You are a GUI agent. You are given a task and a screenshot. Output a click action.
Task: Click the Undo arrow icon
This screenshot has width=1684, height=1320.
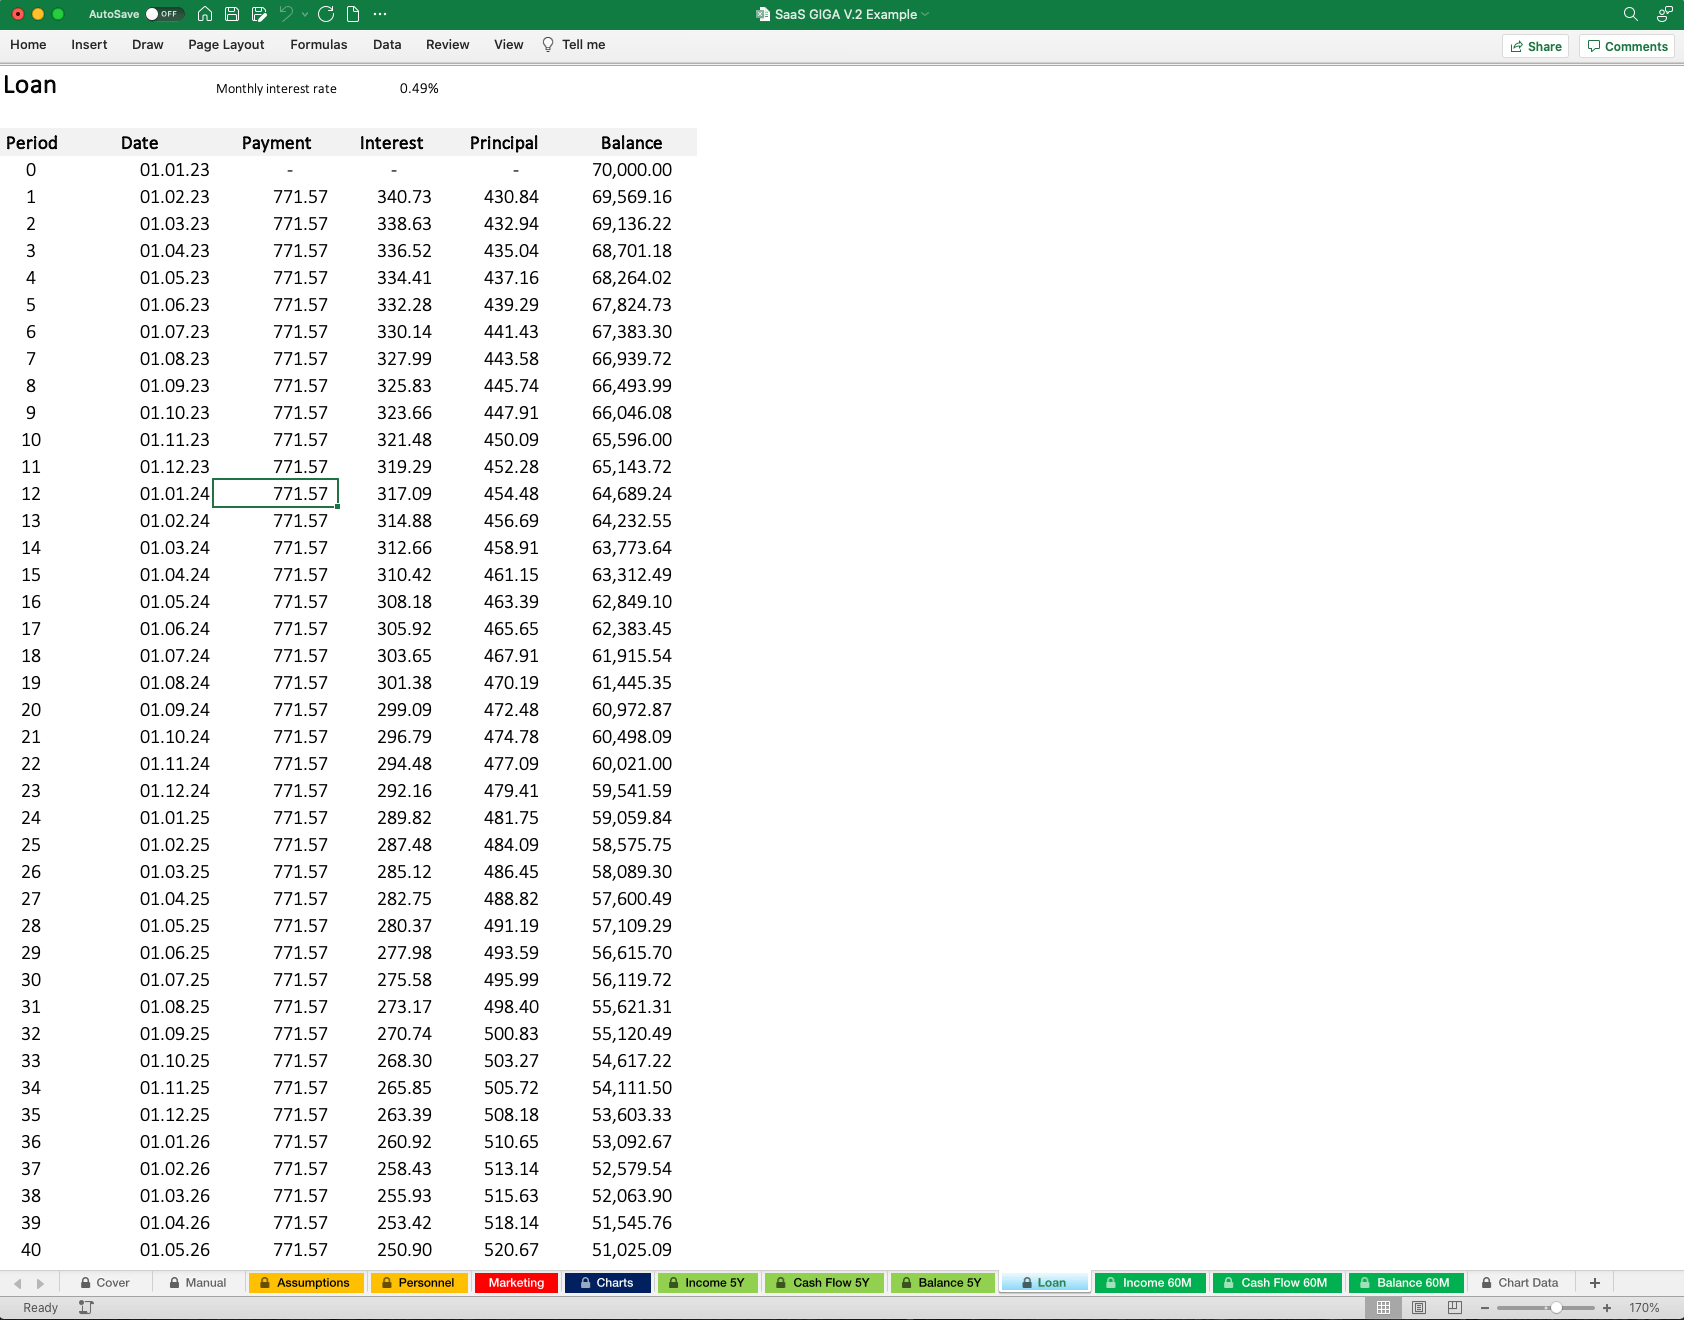[x=286, y=14]
